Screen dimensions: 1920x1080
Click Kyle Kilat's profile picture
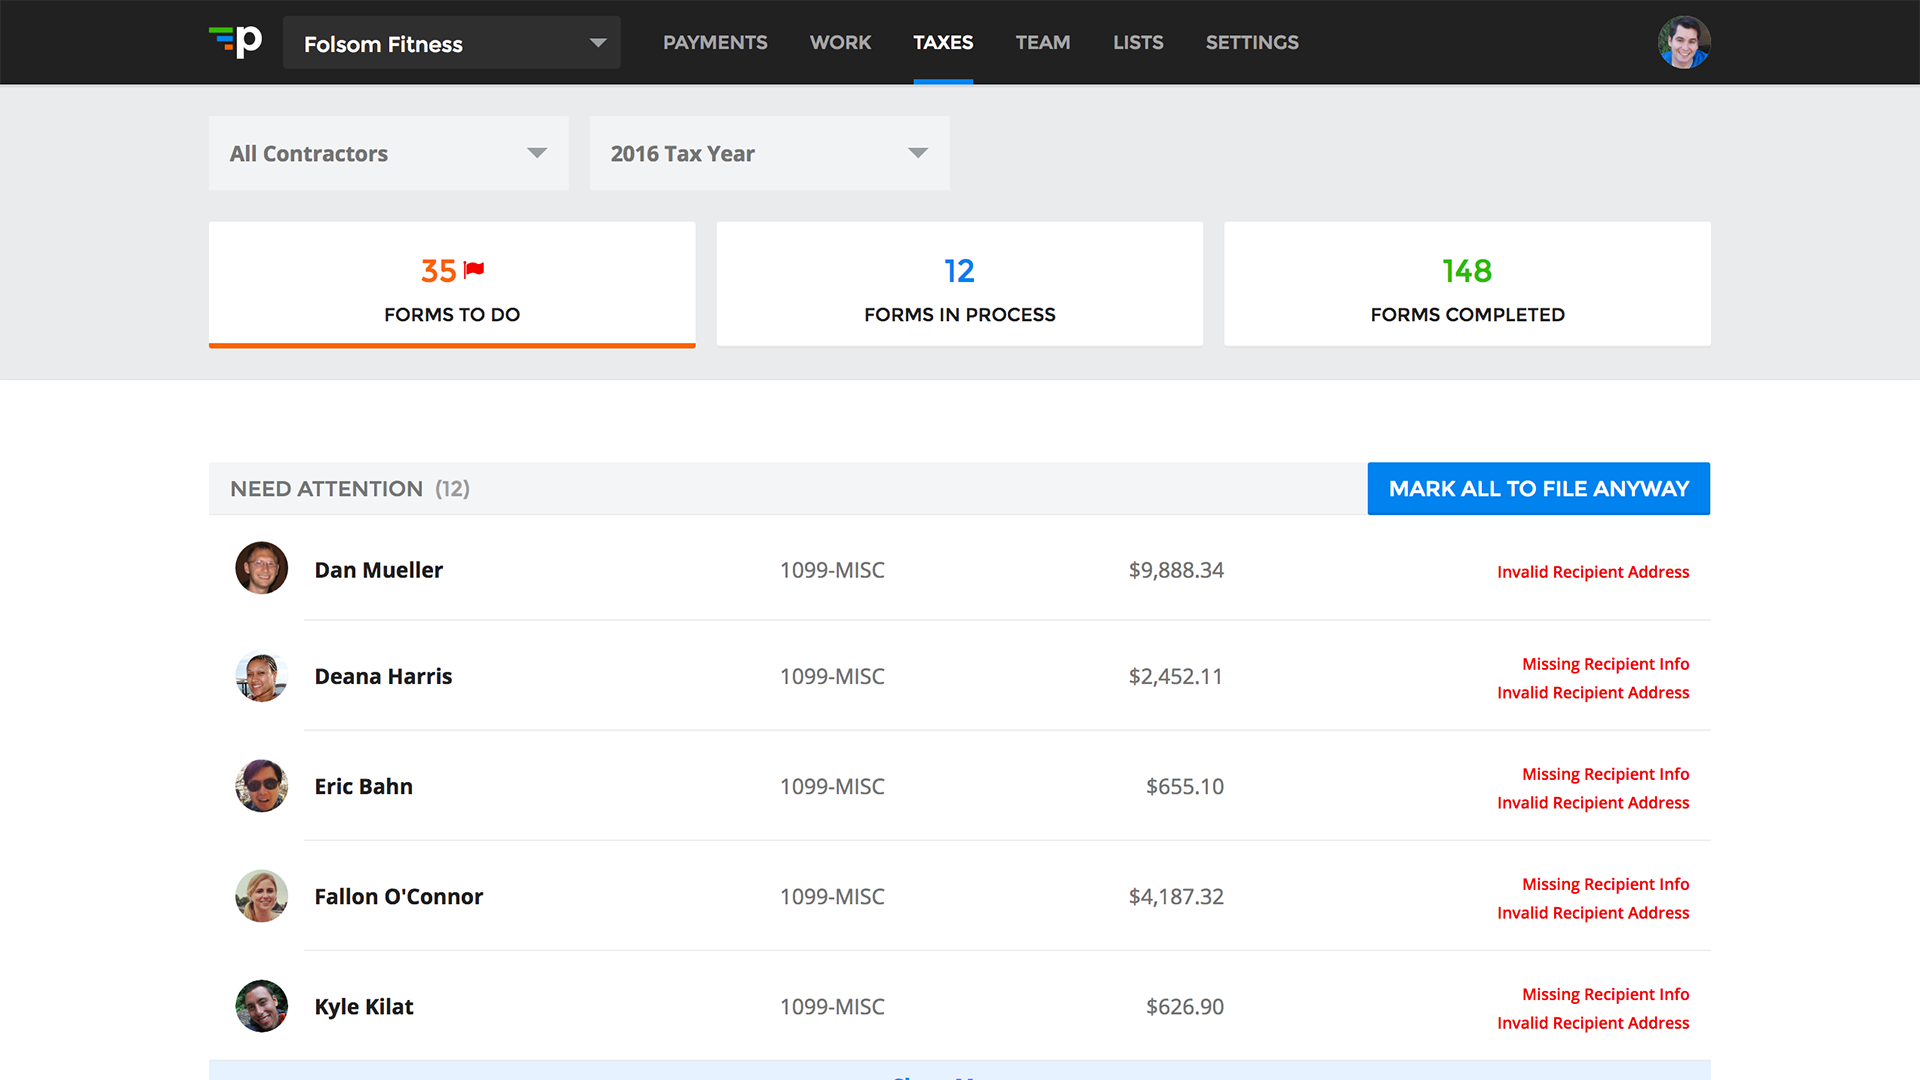(261, 1006)
